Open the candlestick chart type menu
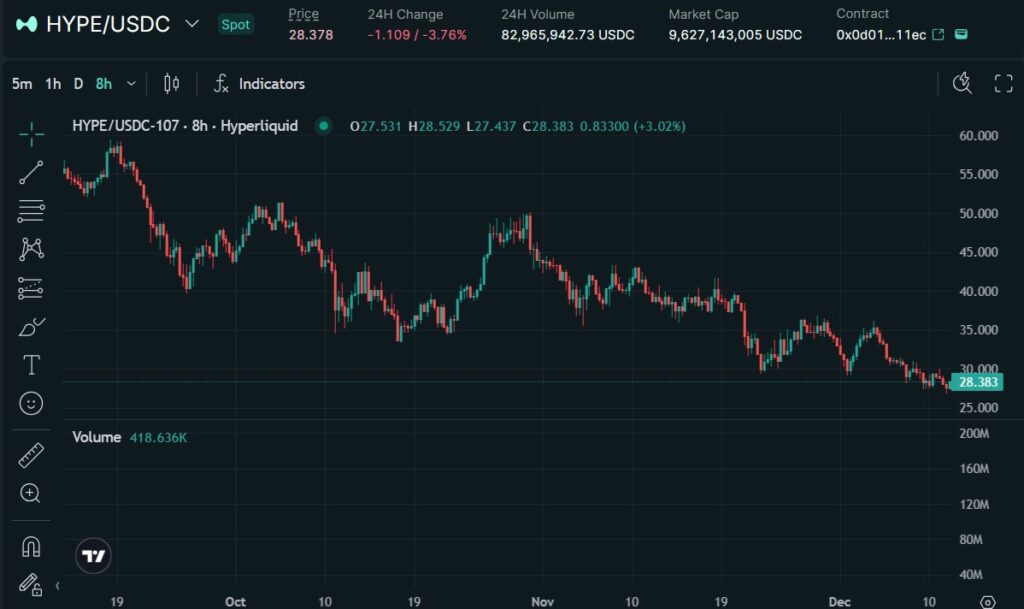This screenshot has width=1024, height=609. point(171,84)
